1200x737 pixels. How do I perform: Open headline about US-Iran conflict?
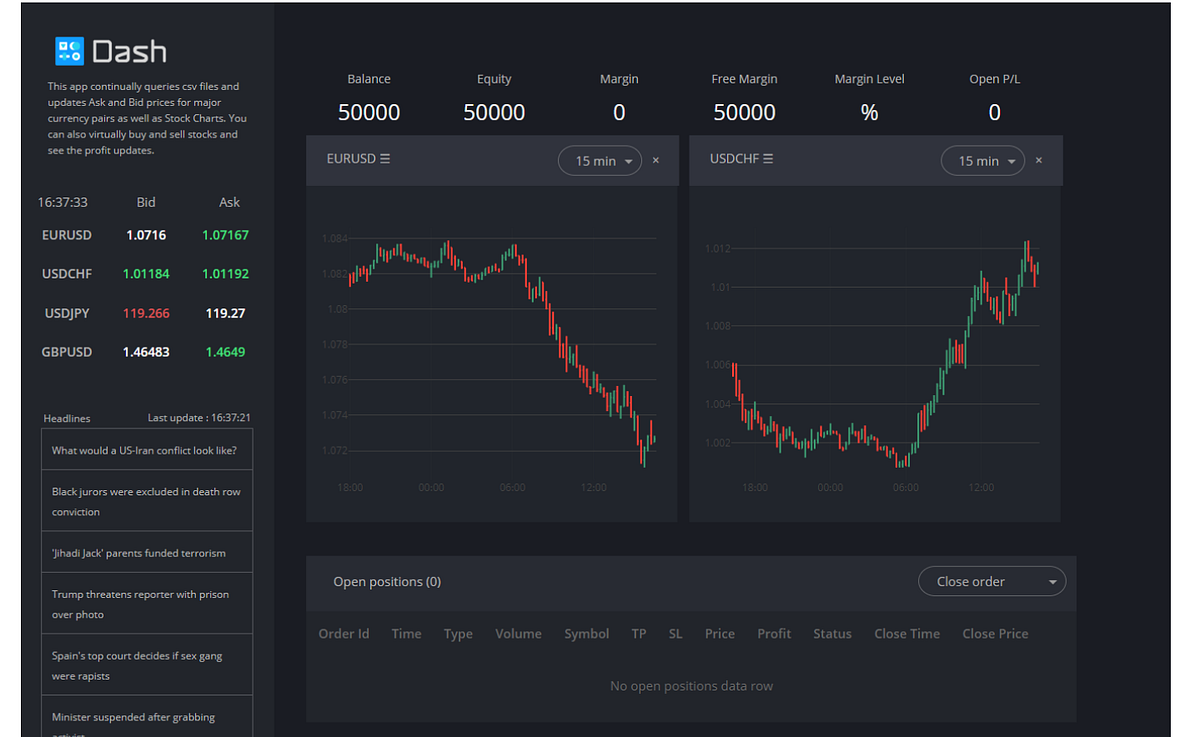click(x=146, y=450)
